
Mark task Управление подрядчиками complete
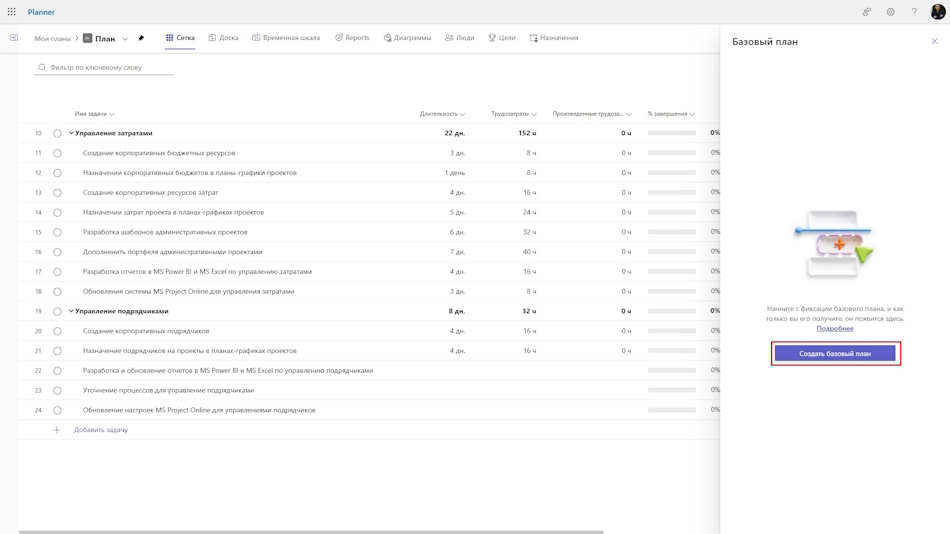point(57,312)
